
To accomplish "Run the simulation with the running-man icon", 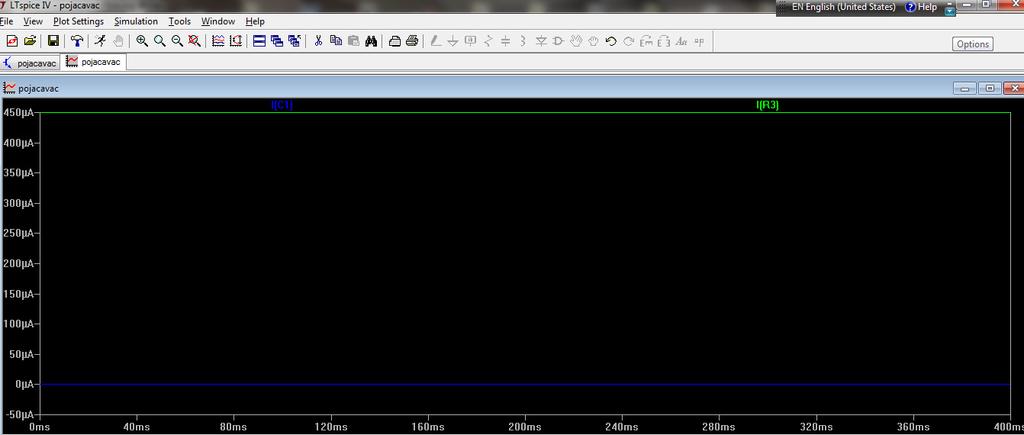I will [100, 41].
